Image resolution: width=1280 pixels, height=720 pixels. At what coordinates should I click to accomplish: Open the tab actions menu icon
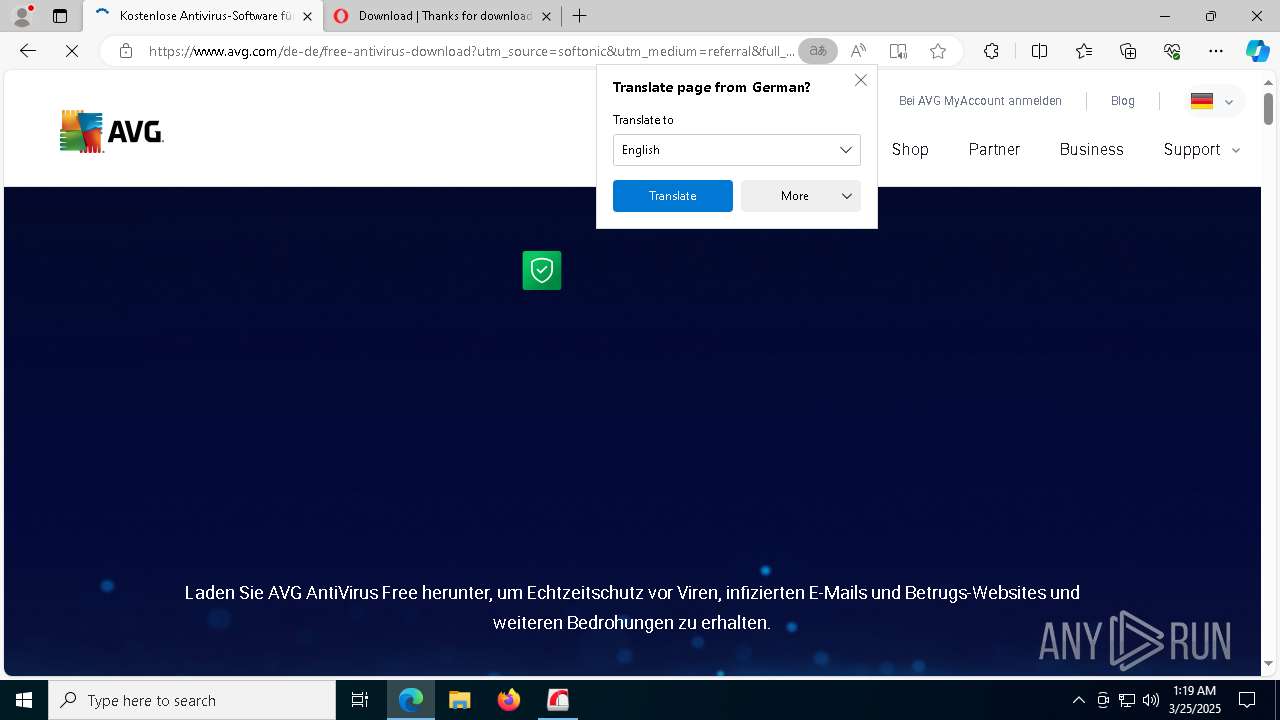(x=60, y=16)
